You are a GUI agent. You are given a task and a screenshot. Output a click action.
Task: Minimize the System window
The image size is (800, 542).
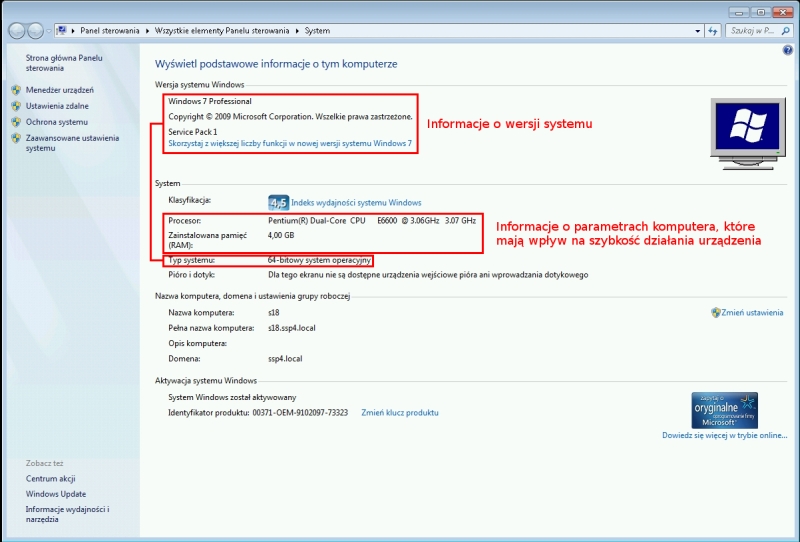click(739, 12)
